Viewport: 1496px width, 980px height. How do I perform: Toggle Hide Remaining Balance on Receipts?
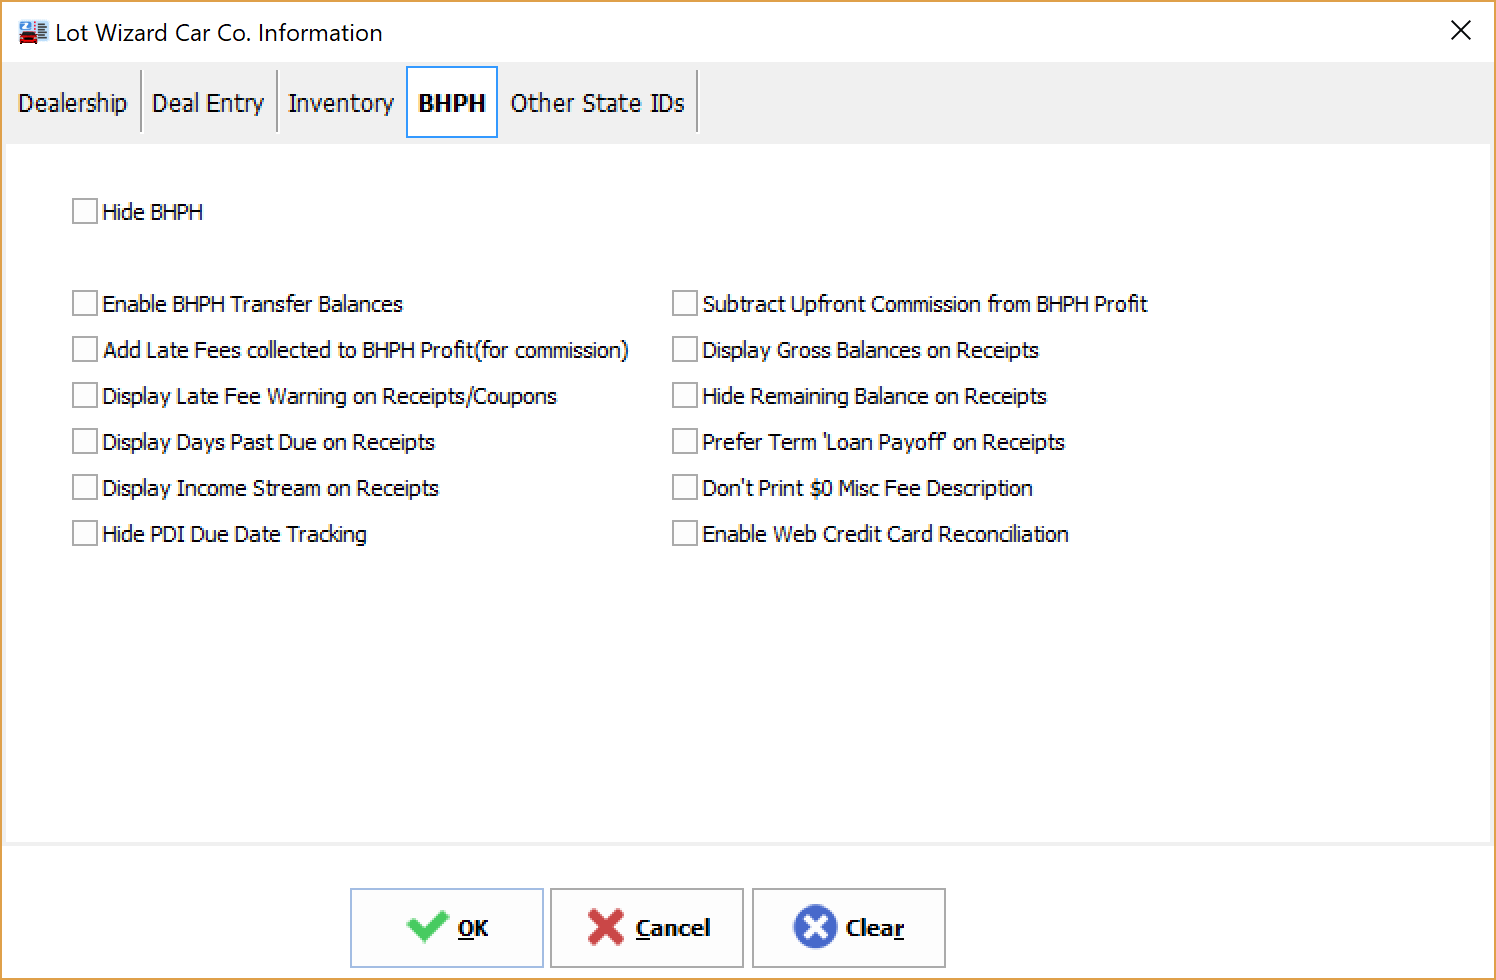coord(685,395)
